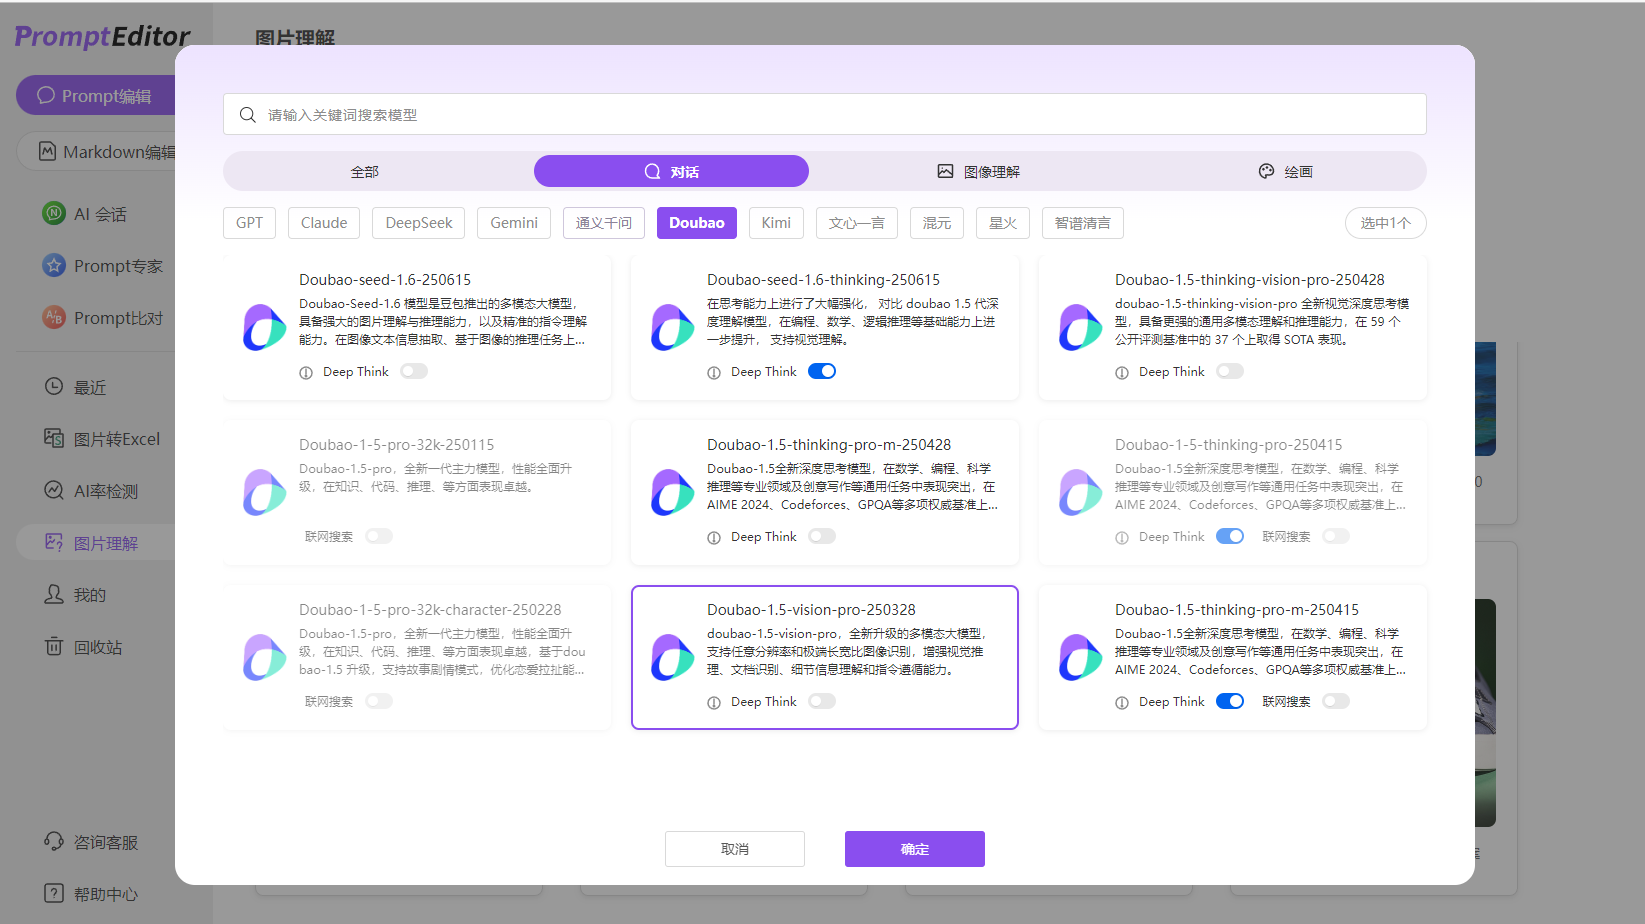Disable Deep Think on Doubao-1.5-thinking-pro-250415
Image resolution: width=1645 pixels, height=924 pixels.
(1230, 535)
